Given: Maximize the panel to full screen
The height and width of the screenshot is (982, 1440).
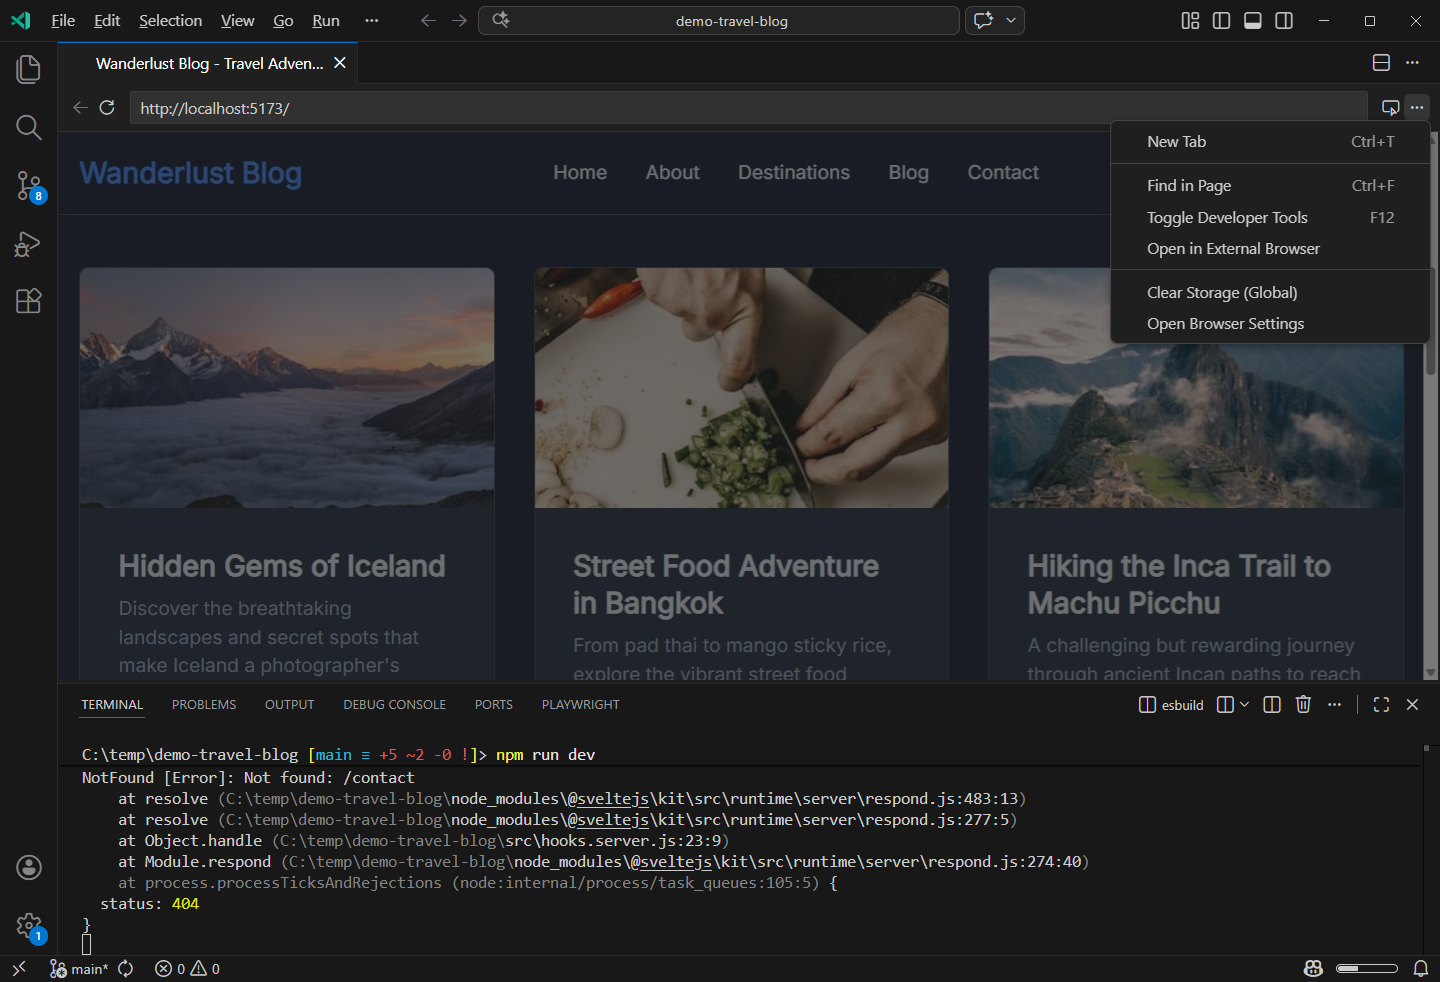Looking at the screenshot, I should pos(1381,704).
